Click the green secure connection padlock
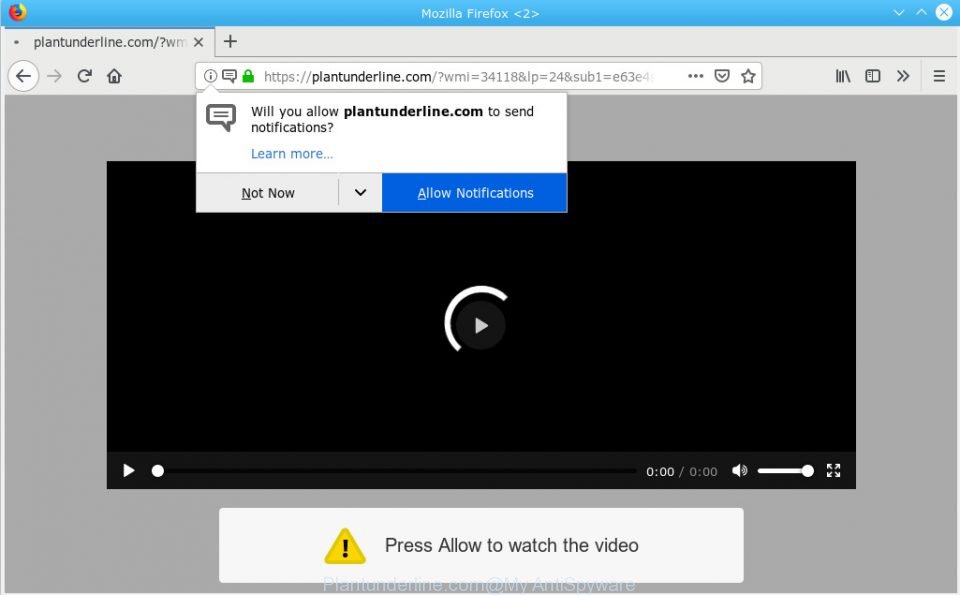Screen dimensions: 960x595 (248, 76)
